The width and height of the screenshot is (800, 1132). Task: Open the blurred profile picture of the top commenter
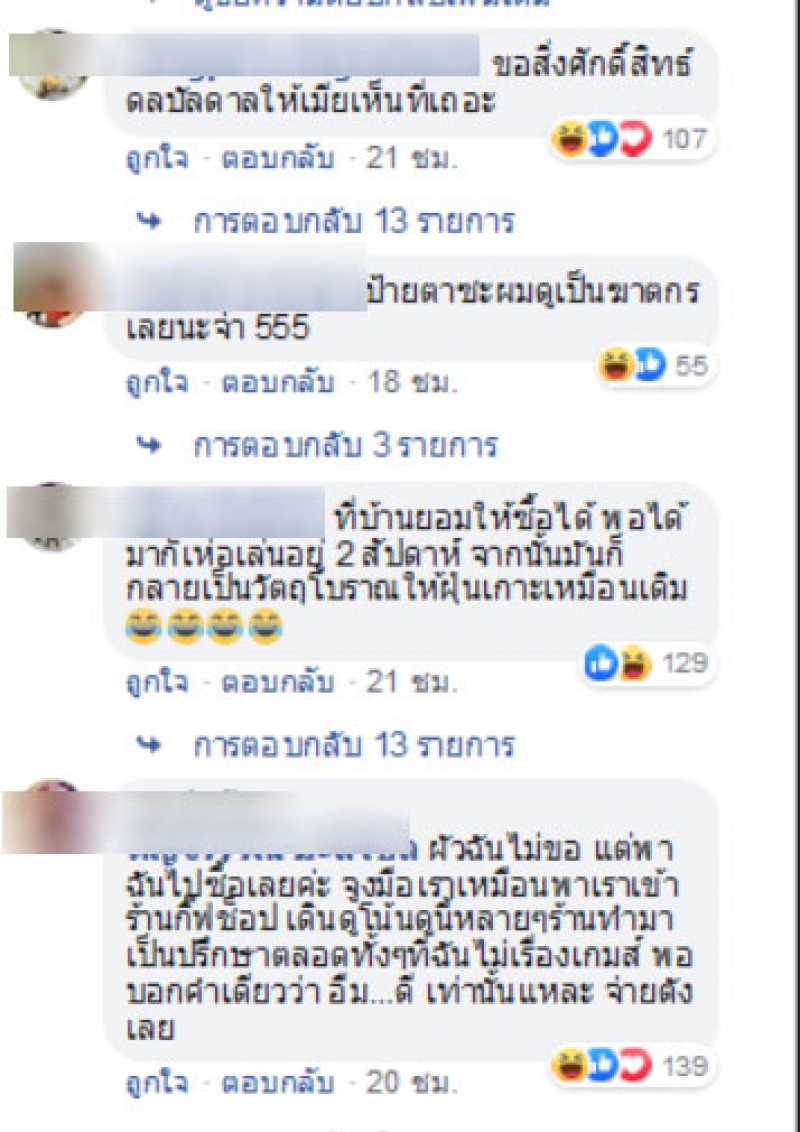pos(51,65)
